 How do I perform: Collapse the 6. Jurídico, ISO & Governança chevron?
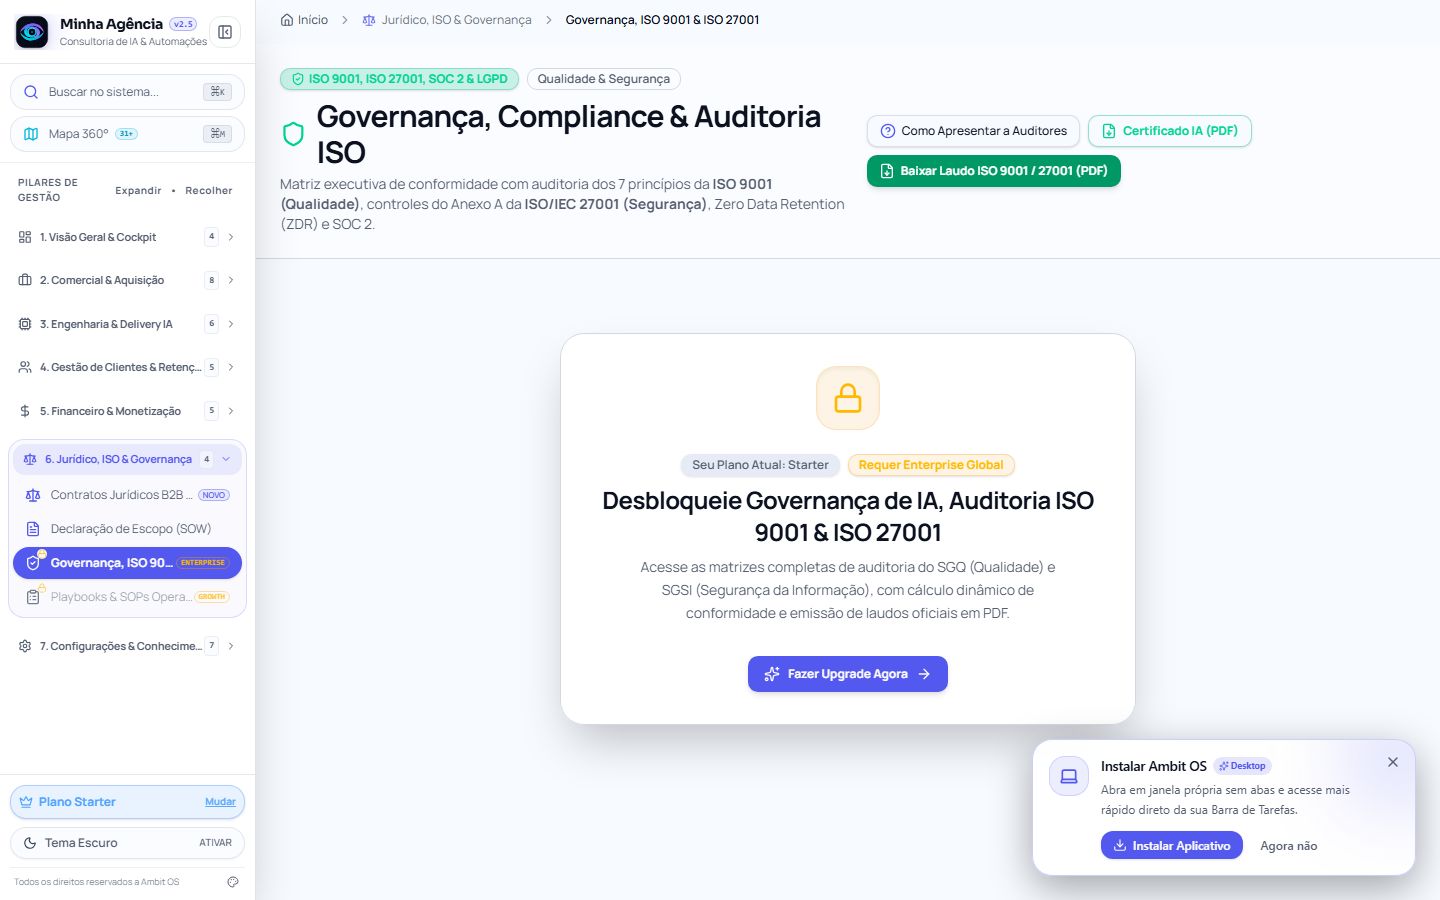pyautogui.click(x=226, y=459)
